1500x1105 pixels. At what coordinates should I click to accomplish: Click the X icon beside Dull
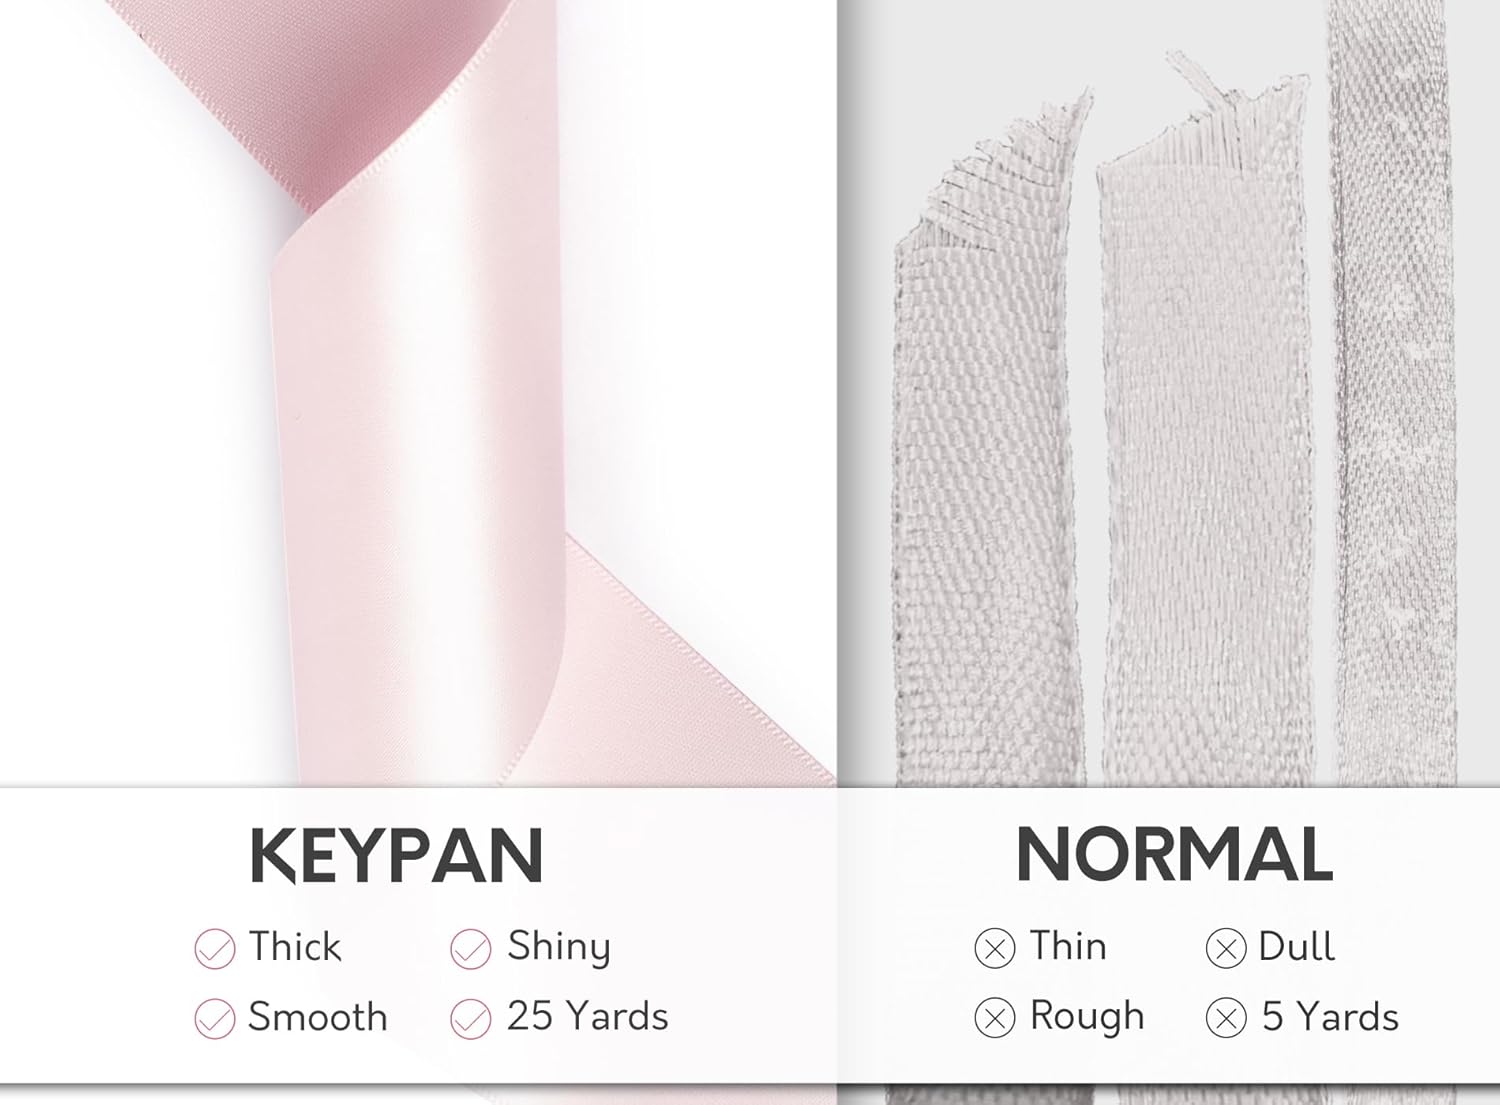tap(1225, 948)
